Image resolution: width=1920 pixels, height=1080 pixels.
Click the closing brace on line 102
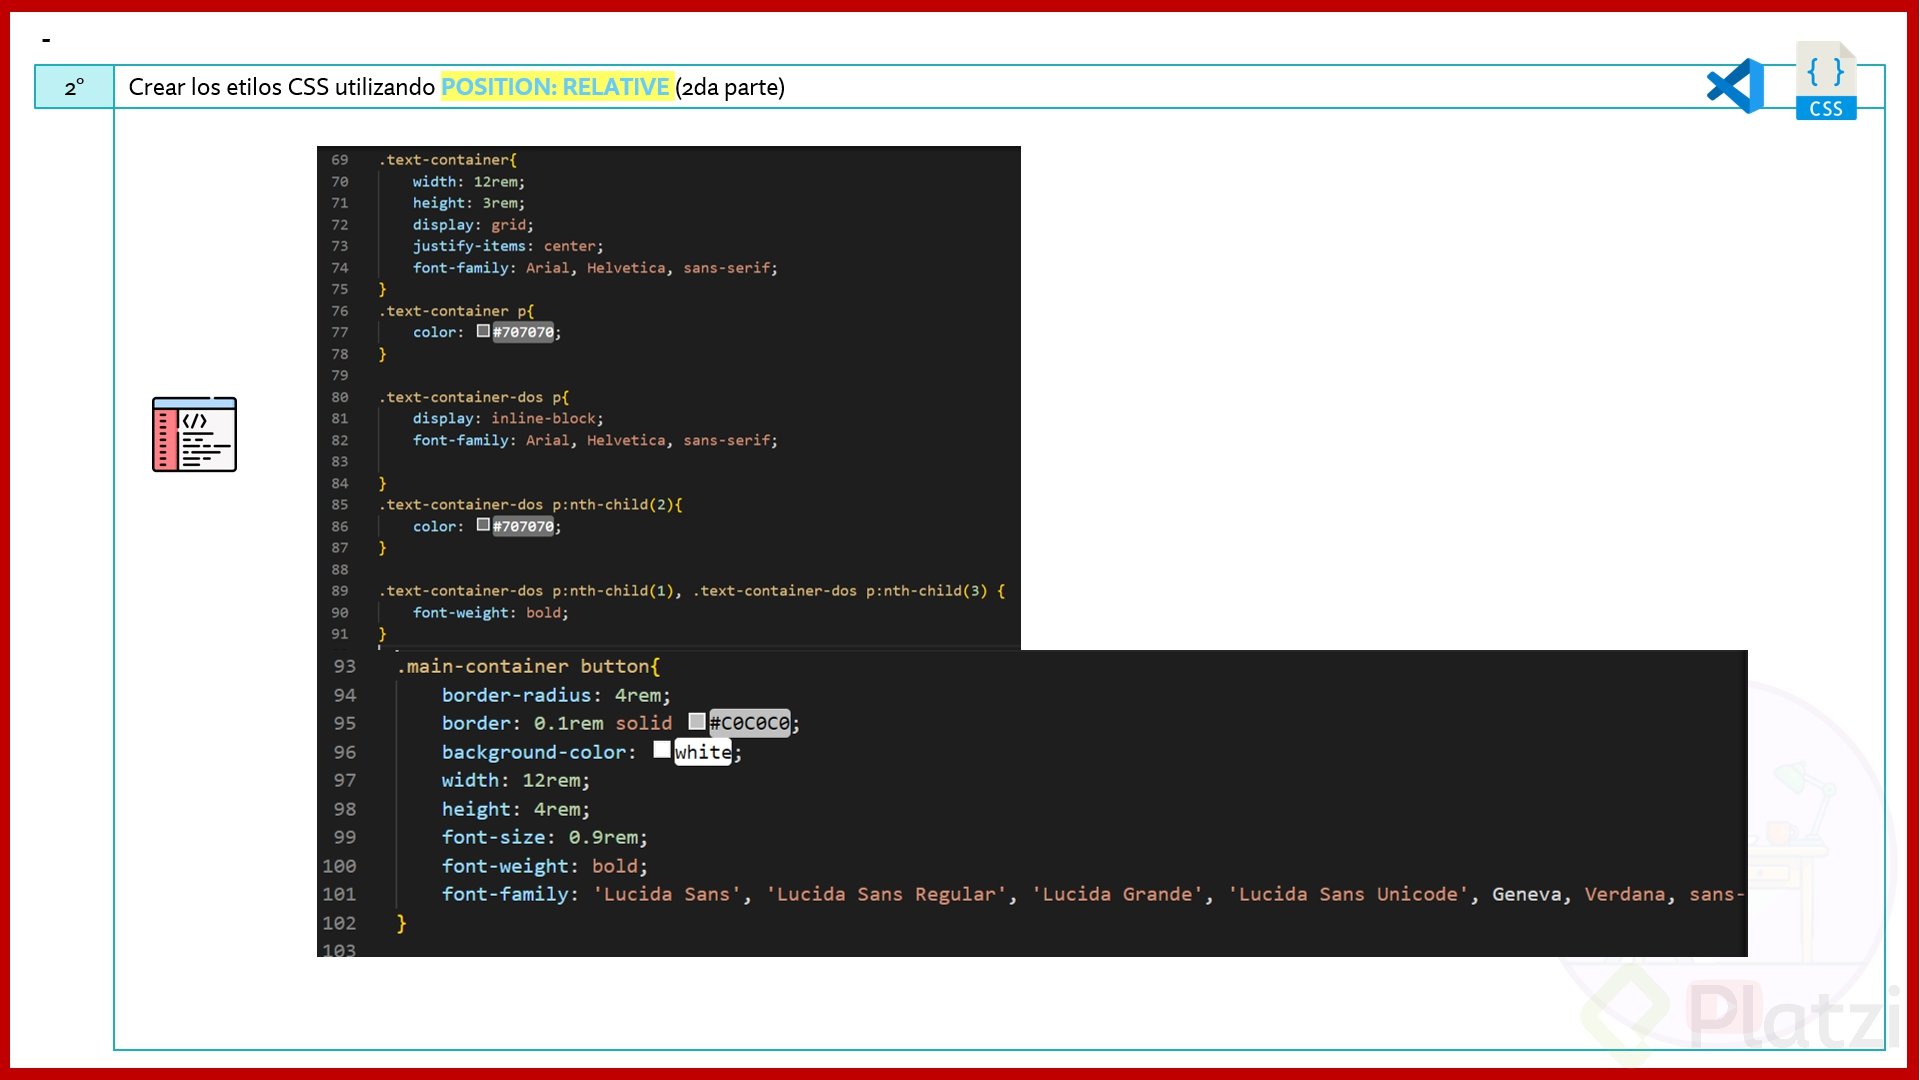pyautogui.click(x=401, y=923)
